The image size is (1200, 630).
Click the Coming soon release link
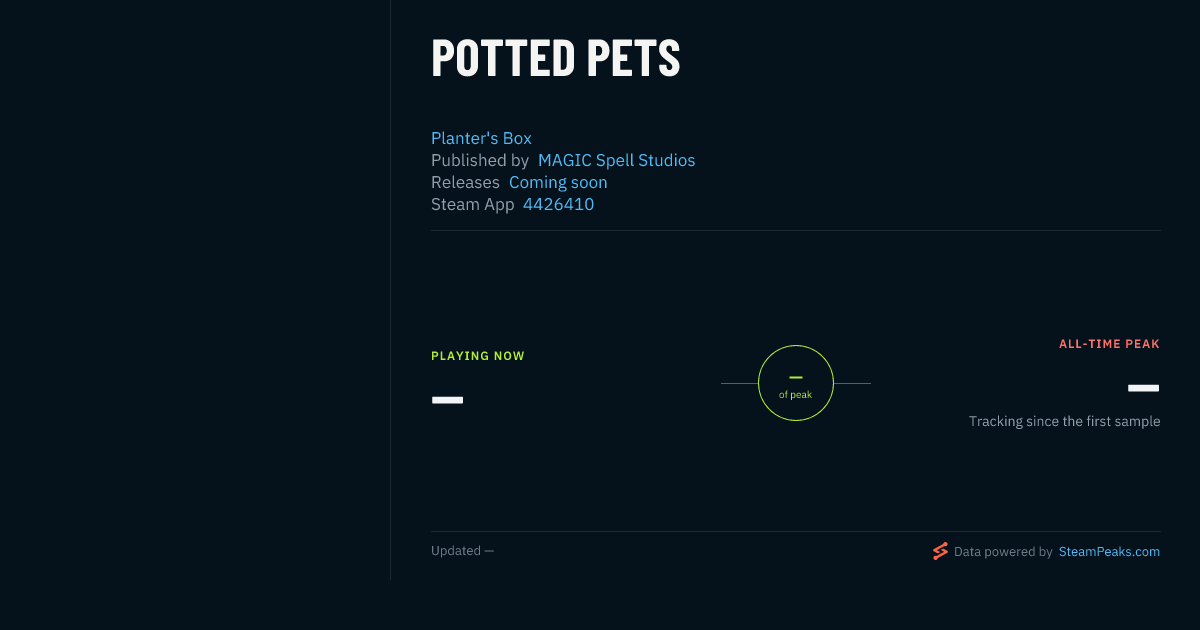(x=558, y=182)
